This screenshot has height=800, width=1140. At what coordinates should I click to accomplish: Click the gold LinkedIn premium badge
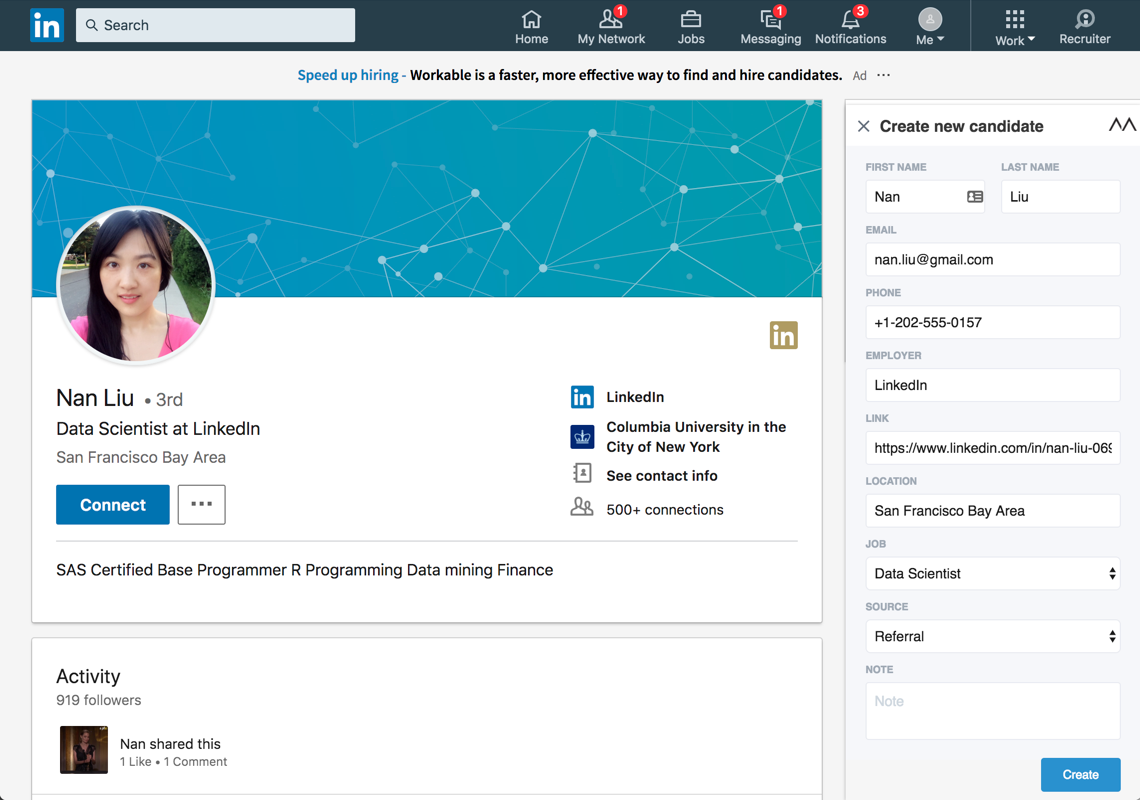click(783, 335)
